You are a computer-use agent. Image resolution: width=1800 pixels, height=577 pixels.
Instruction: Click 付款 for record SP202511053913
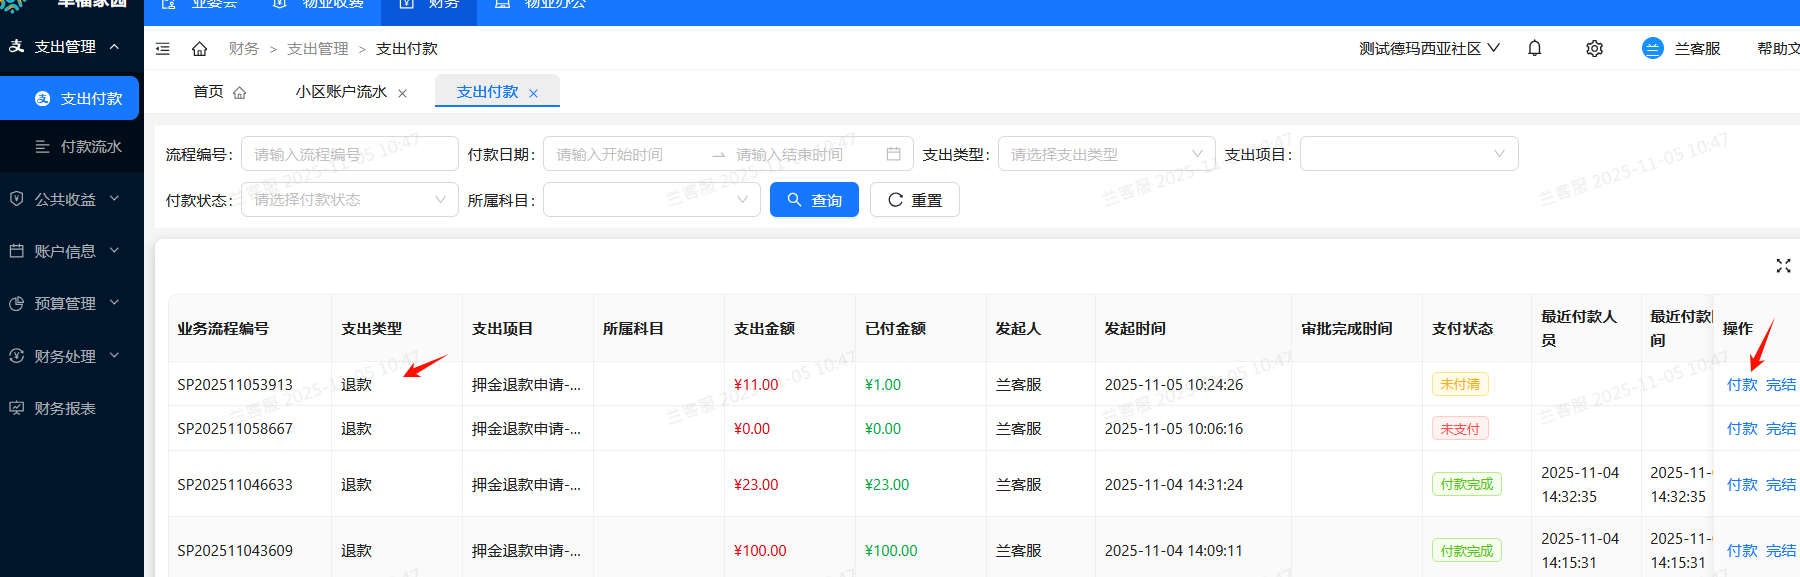[x=1741, y=385]
